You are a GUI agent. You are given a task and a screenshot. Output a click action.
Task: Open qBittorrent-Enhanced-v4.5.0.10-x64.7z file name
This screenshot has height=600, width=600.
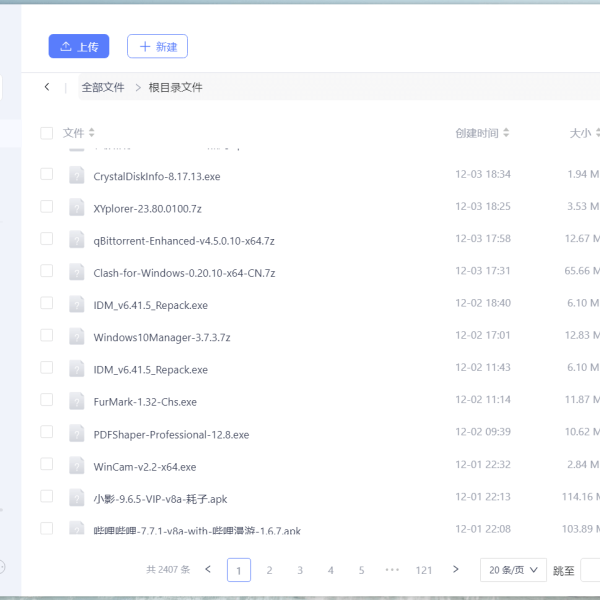tap(184, 241)
